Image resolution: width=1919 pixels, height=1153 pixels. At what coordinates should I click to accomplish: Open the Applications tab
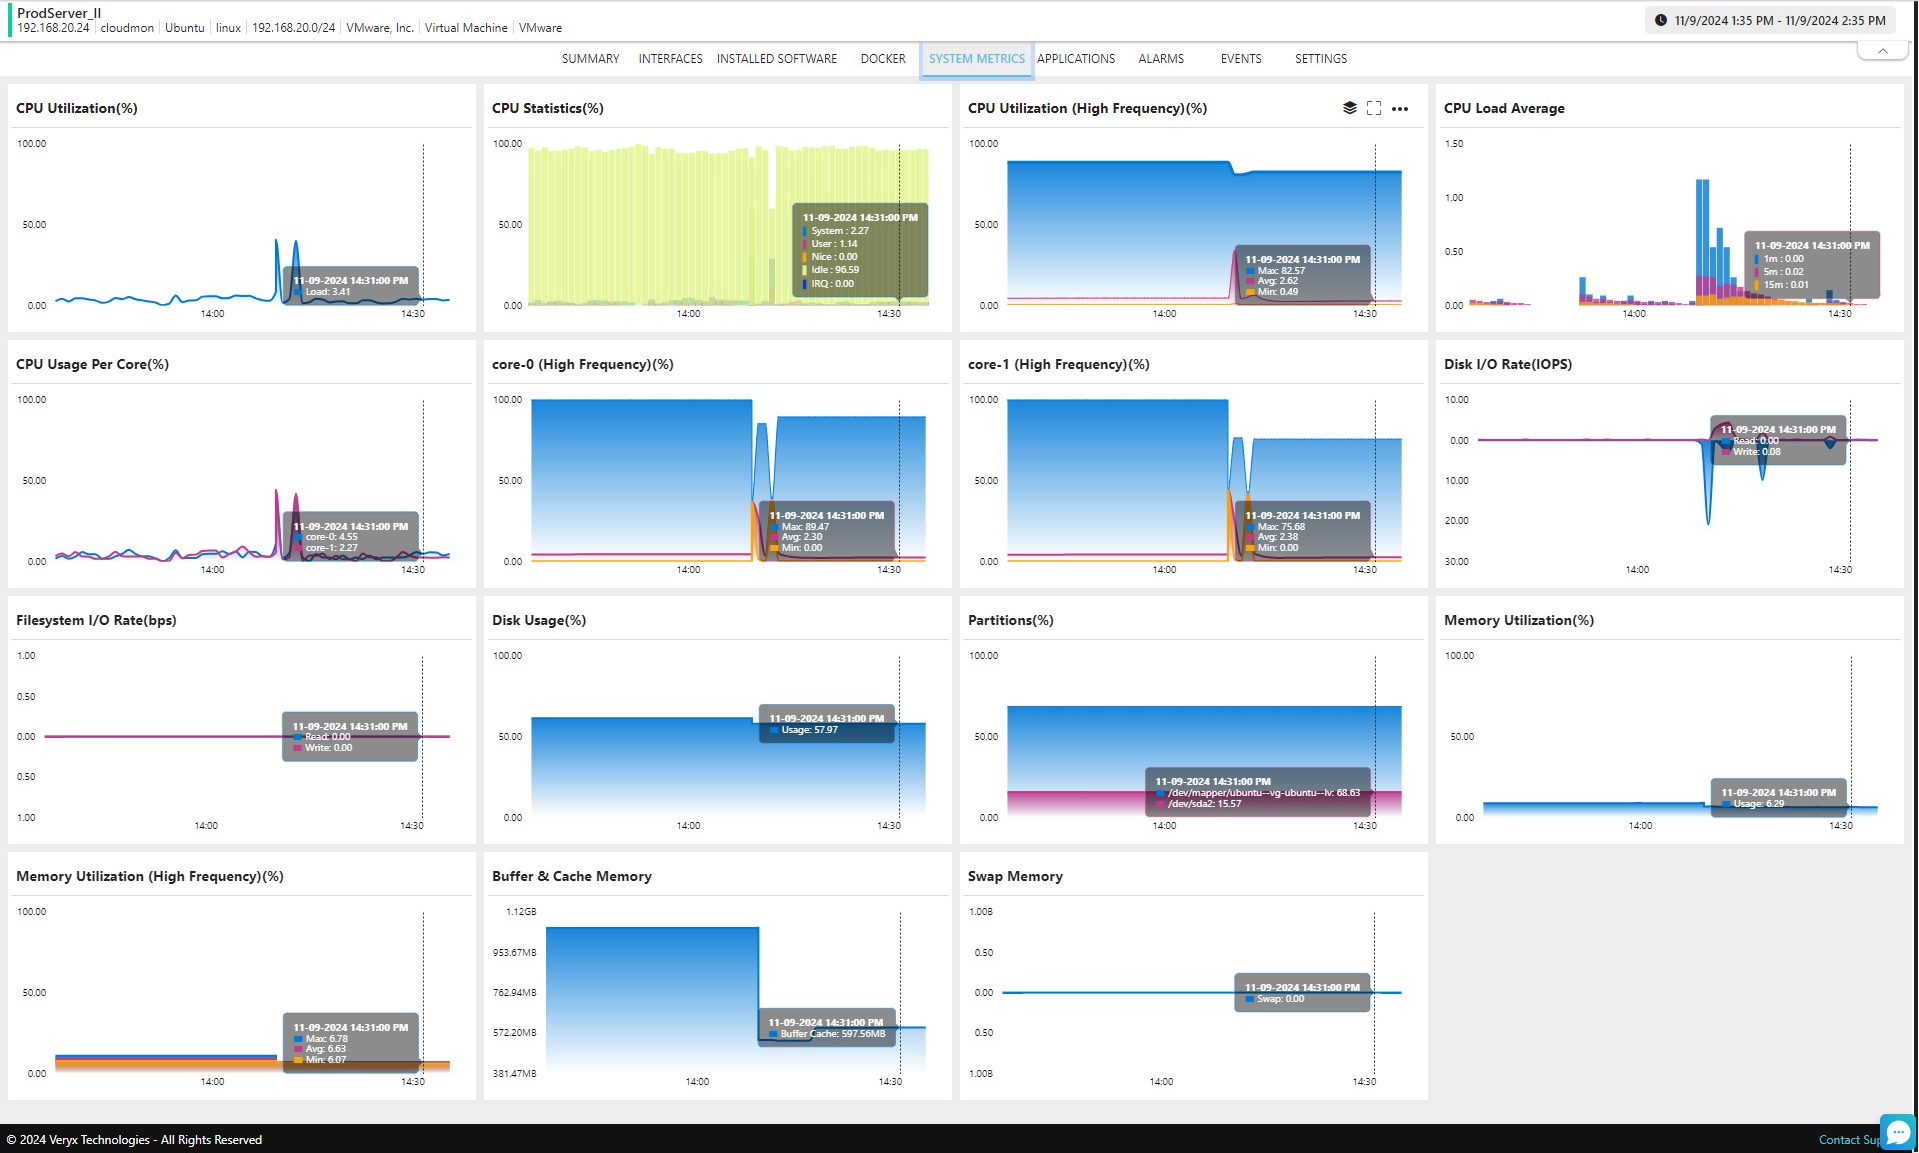pyautogui.click(x=1076, y=59)
